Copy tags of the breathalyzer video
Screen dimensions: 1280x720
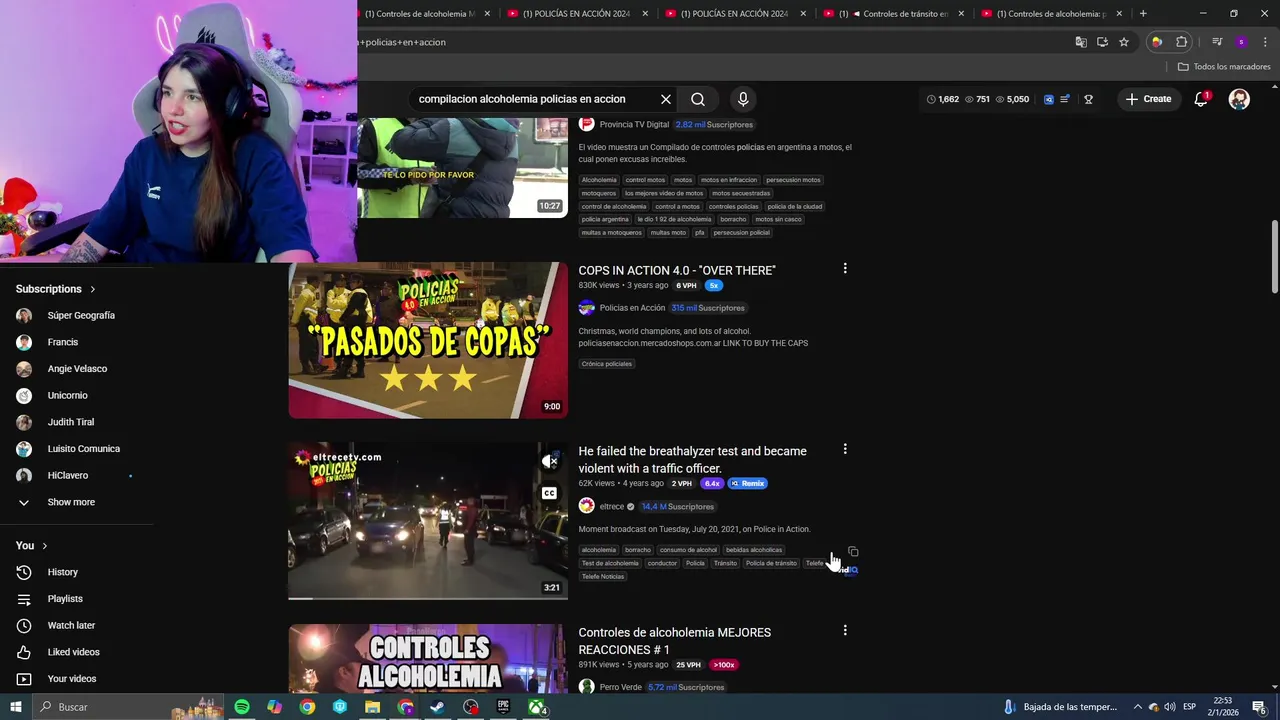tap(853, 552)
